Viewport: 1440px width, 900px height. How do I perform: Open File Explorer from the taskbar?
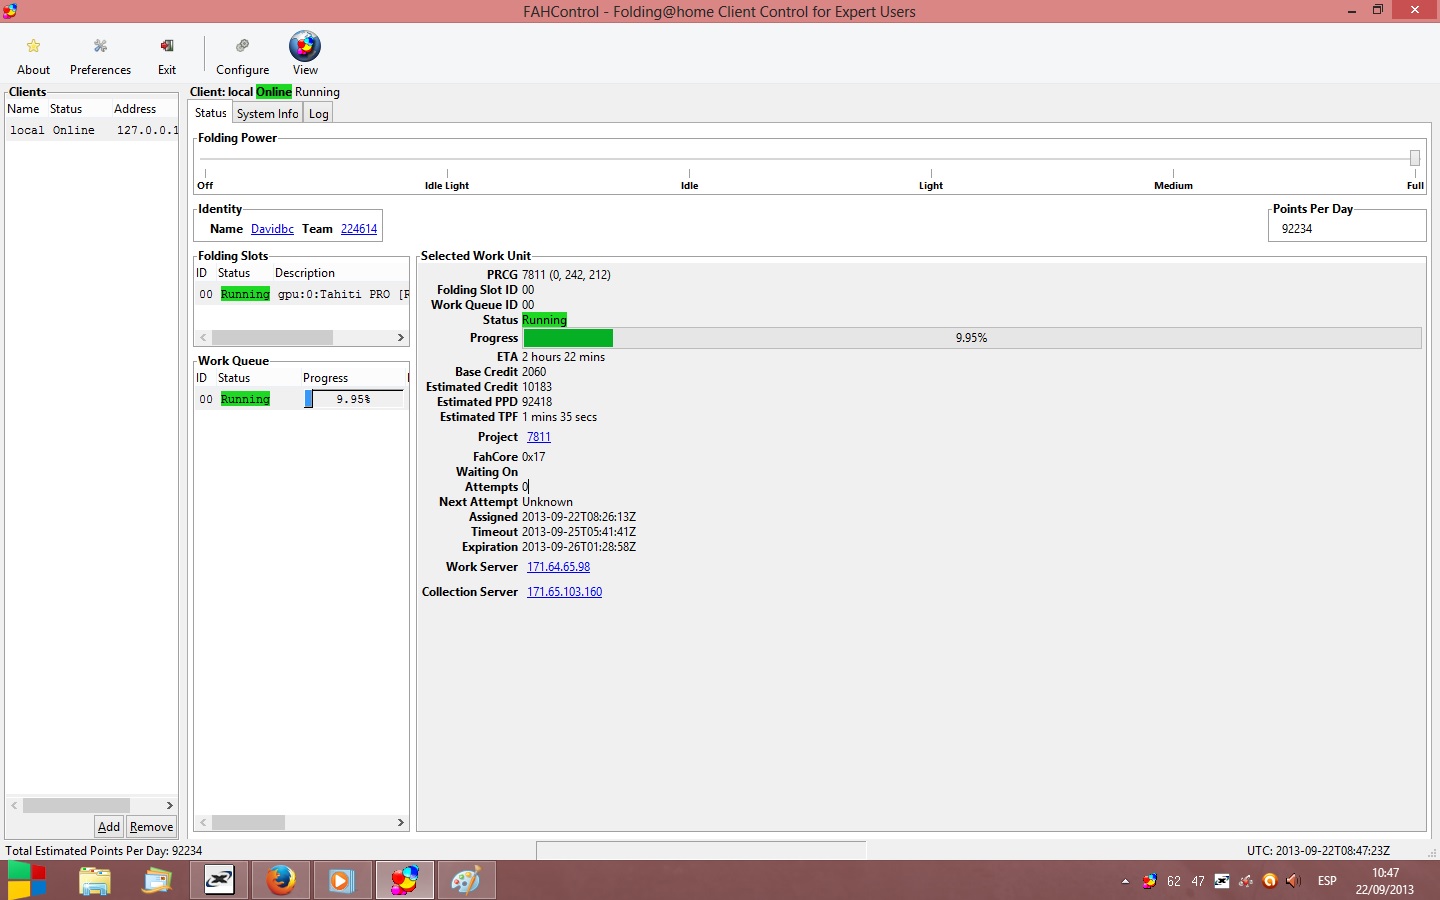pyautogui.click(x=94, y=881)
